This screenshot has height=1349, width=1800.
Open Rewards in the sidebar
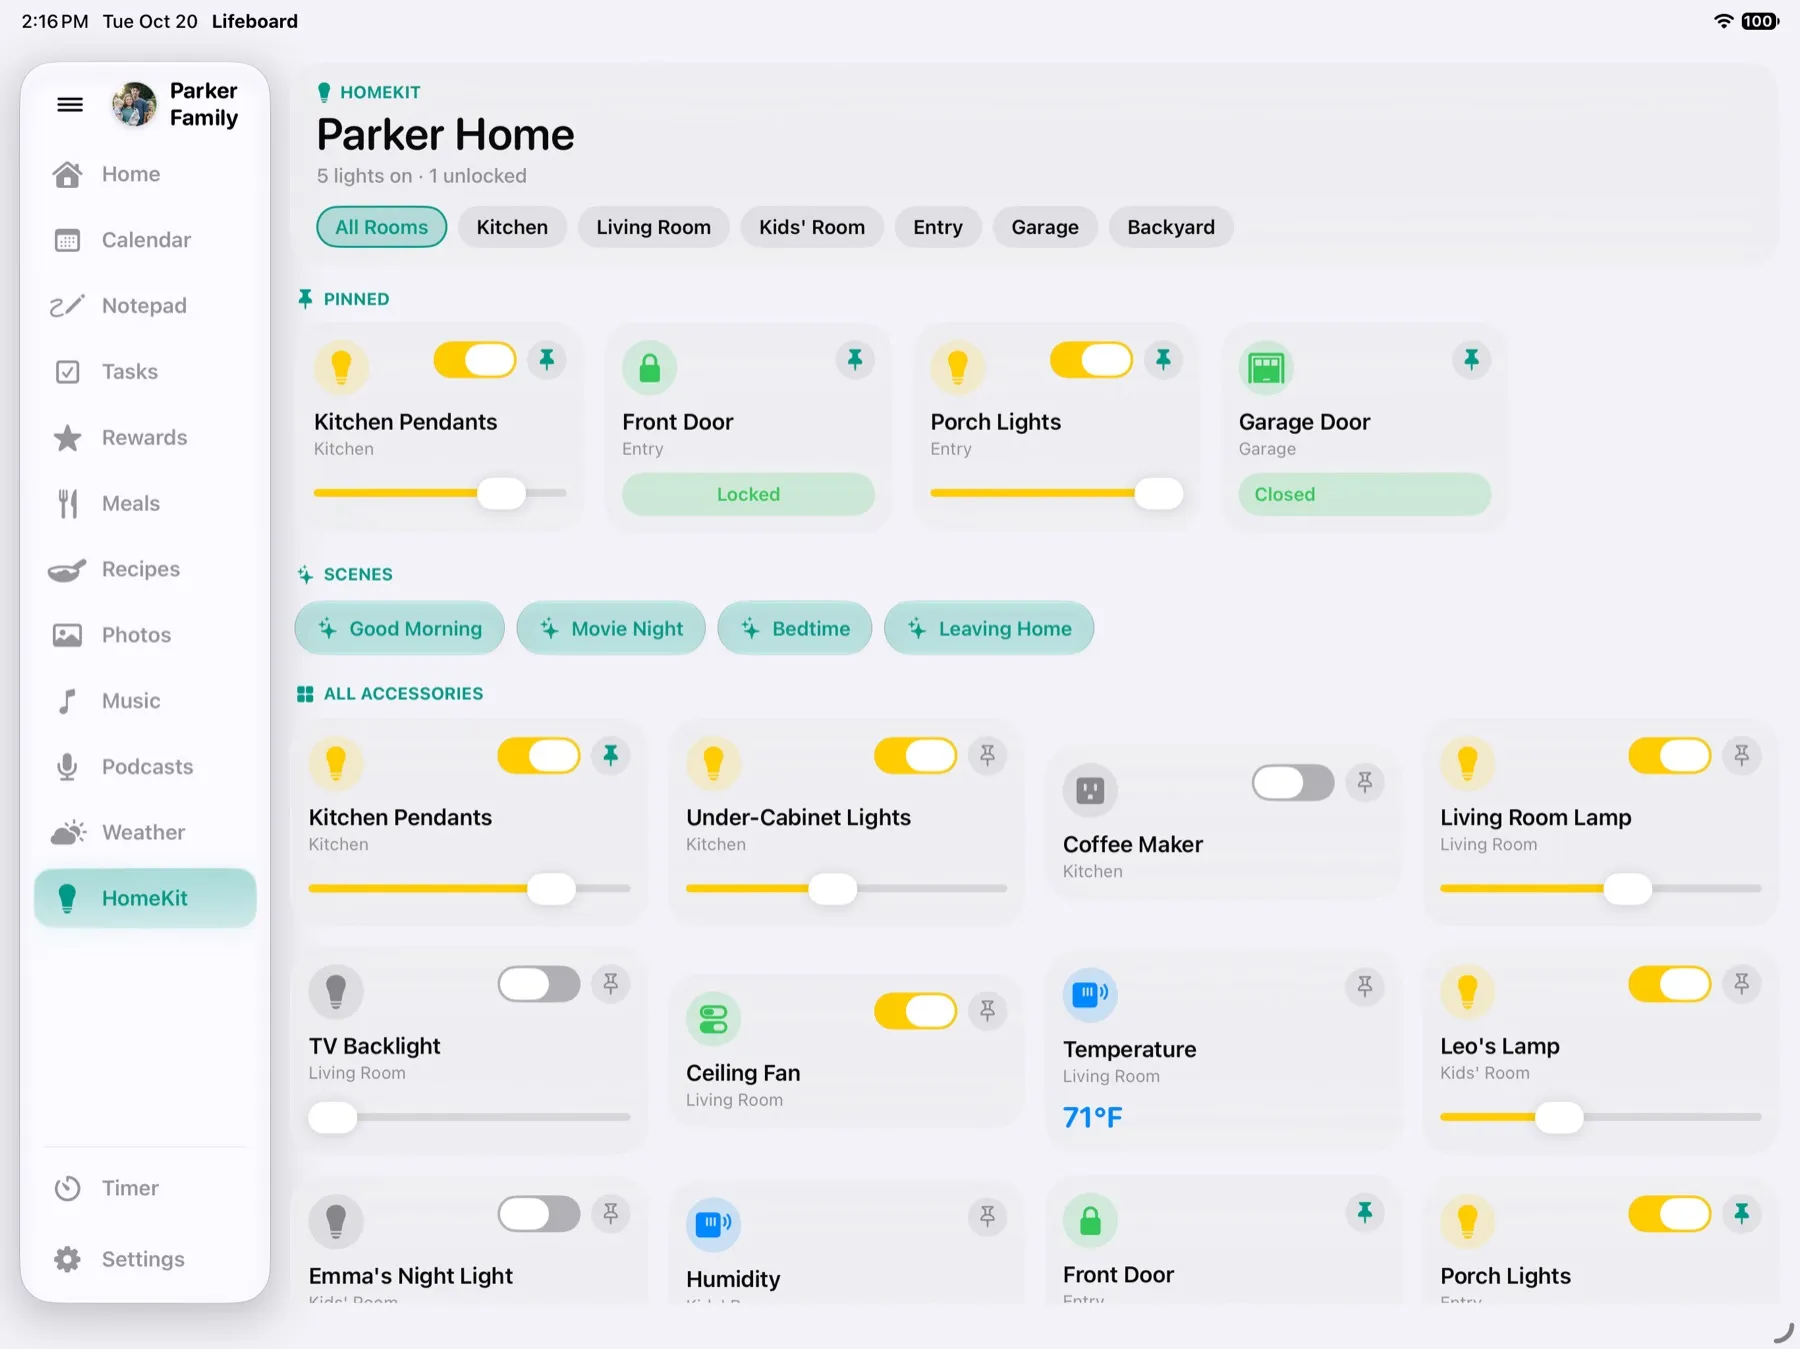pos(145,438)
